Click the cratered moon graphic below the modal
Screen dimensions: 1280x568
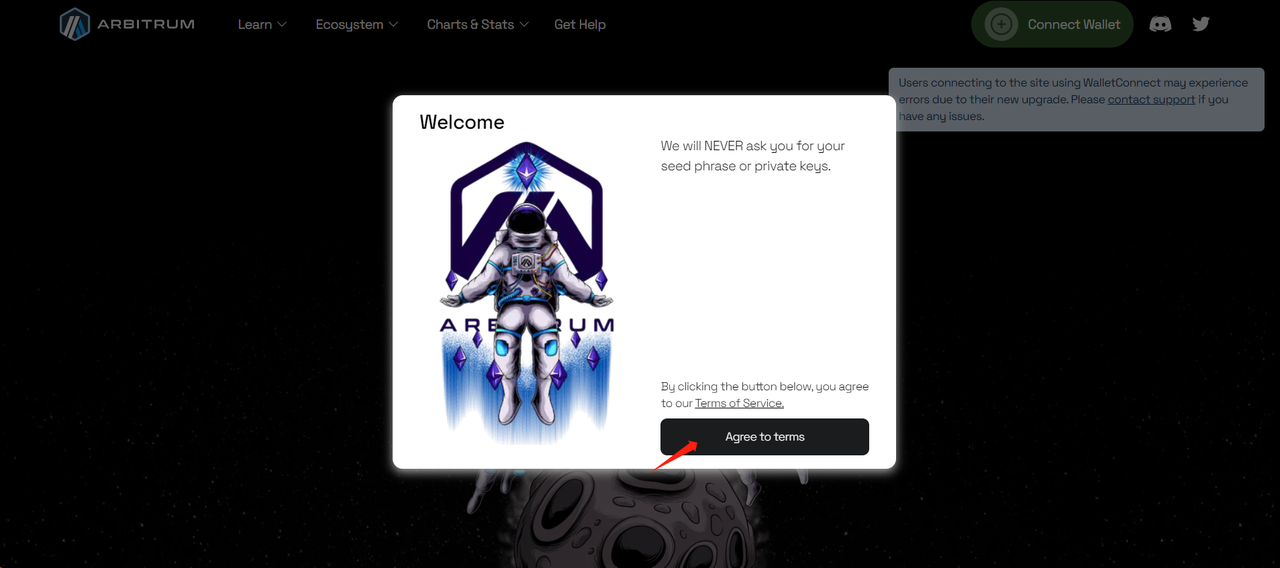pos(640,518)
